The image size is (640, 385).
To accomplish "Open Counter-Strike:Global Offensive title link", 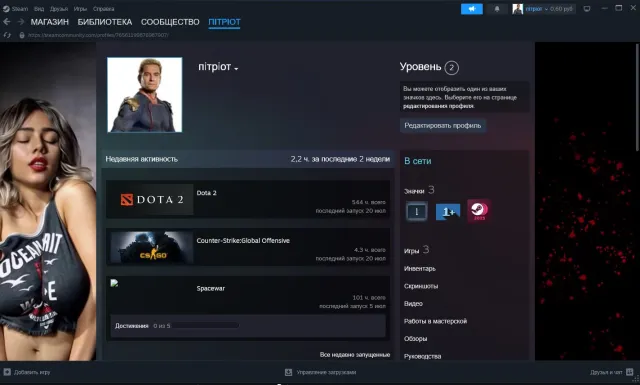I will (243, 240).
